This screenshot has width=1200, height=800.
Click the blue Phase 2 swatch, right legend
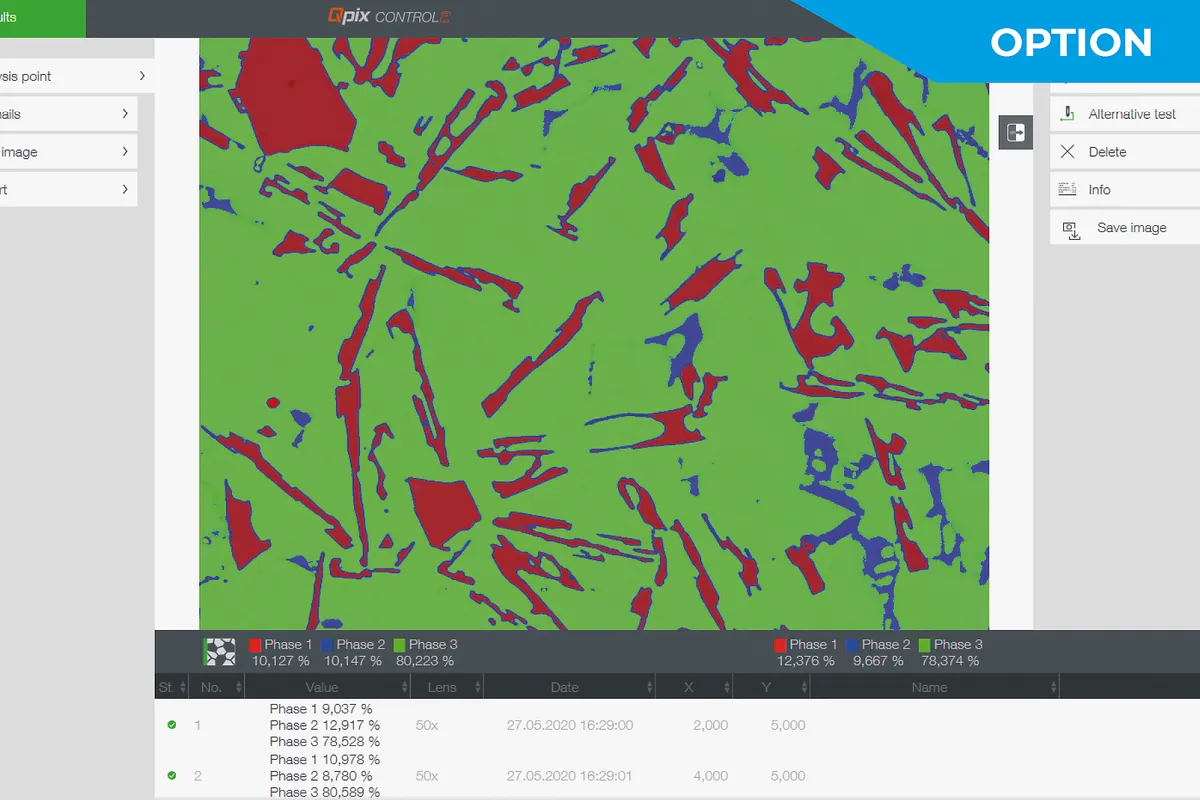pyautogui.click(x=852, y=645)
